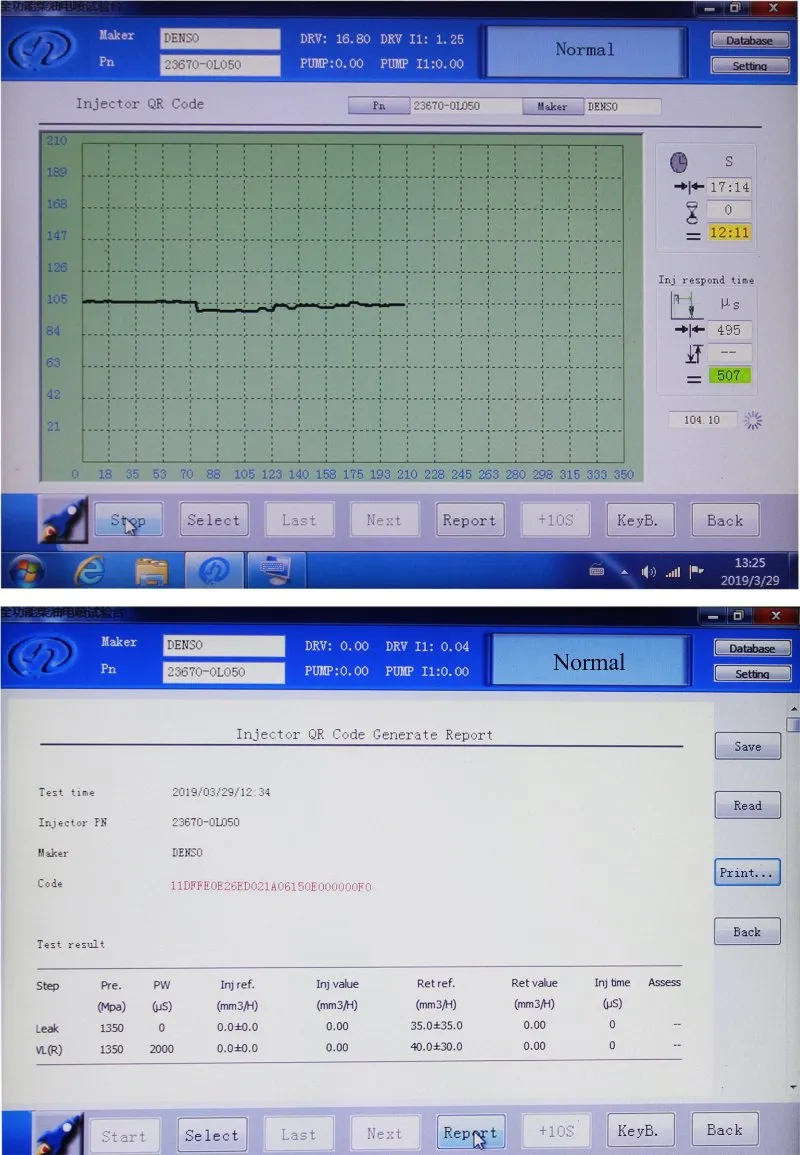Viewport: 800px width, 1155px height.
Task: Click Back in the graph window toolbar
Action: pyautogui.click(x=726, y=520)
